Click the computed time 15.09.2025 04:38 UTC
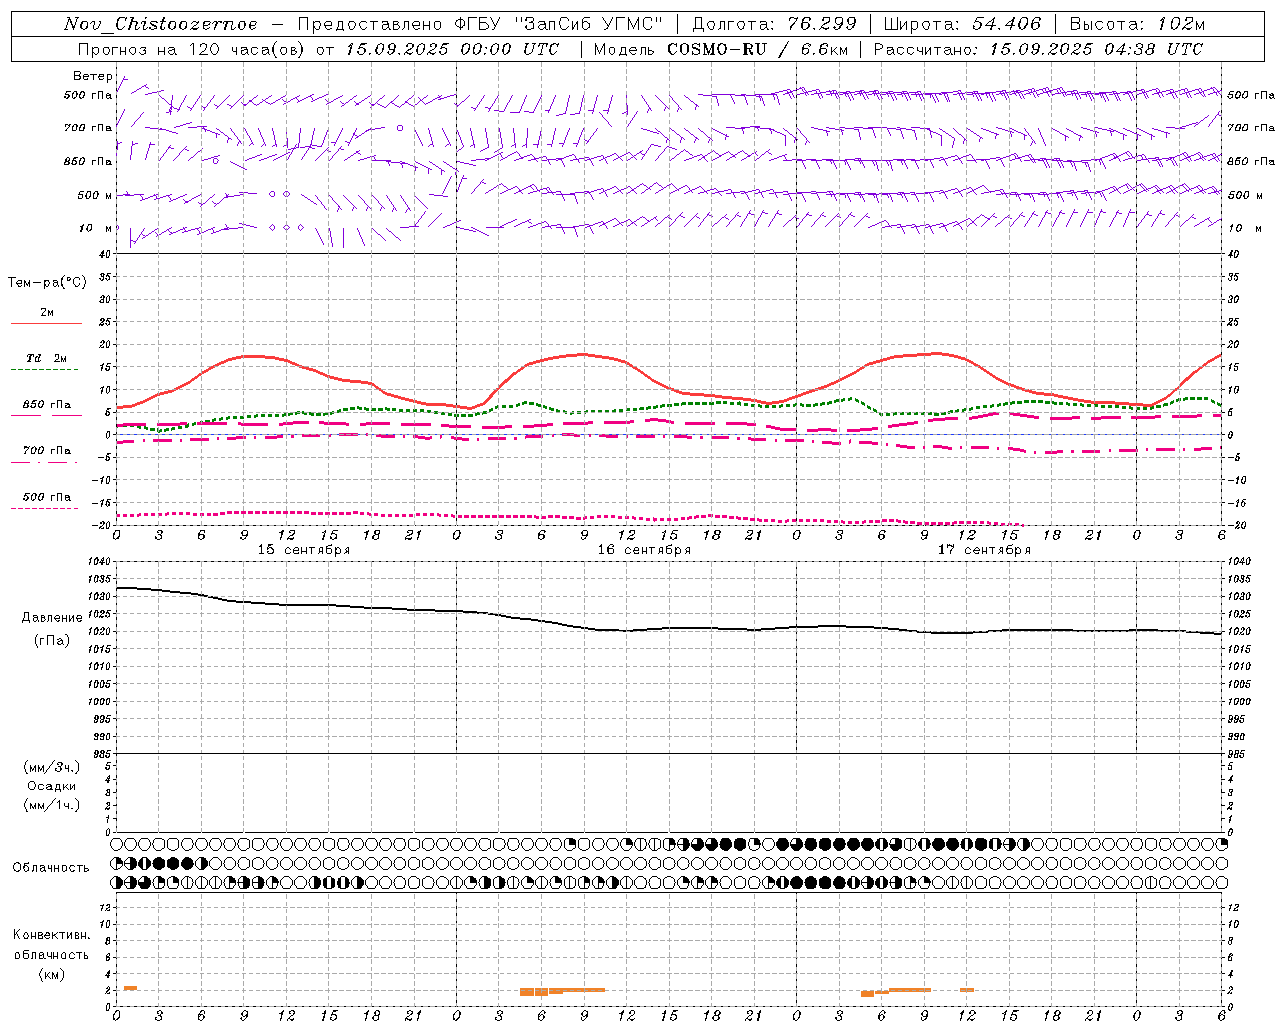 pos(1096,49)
